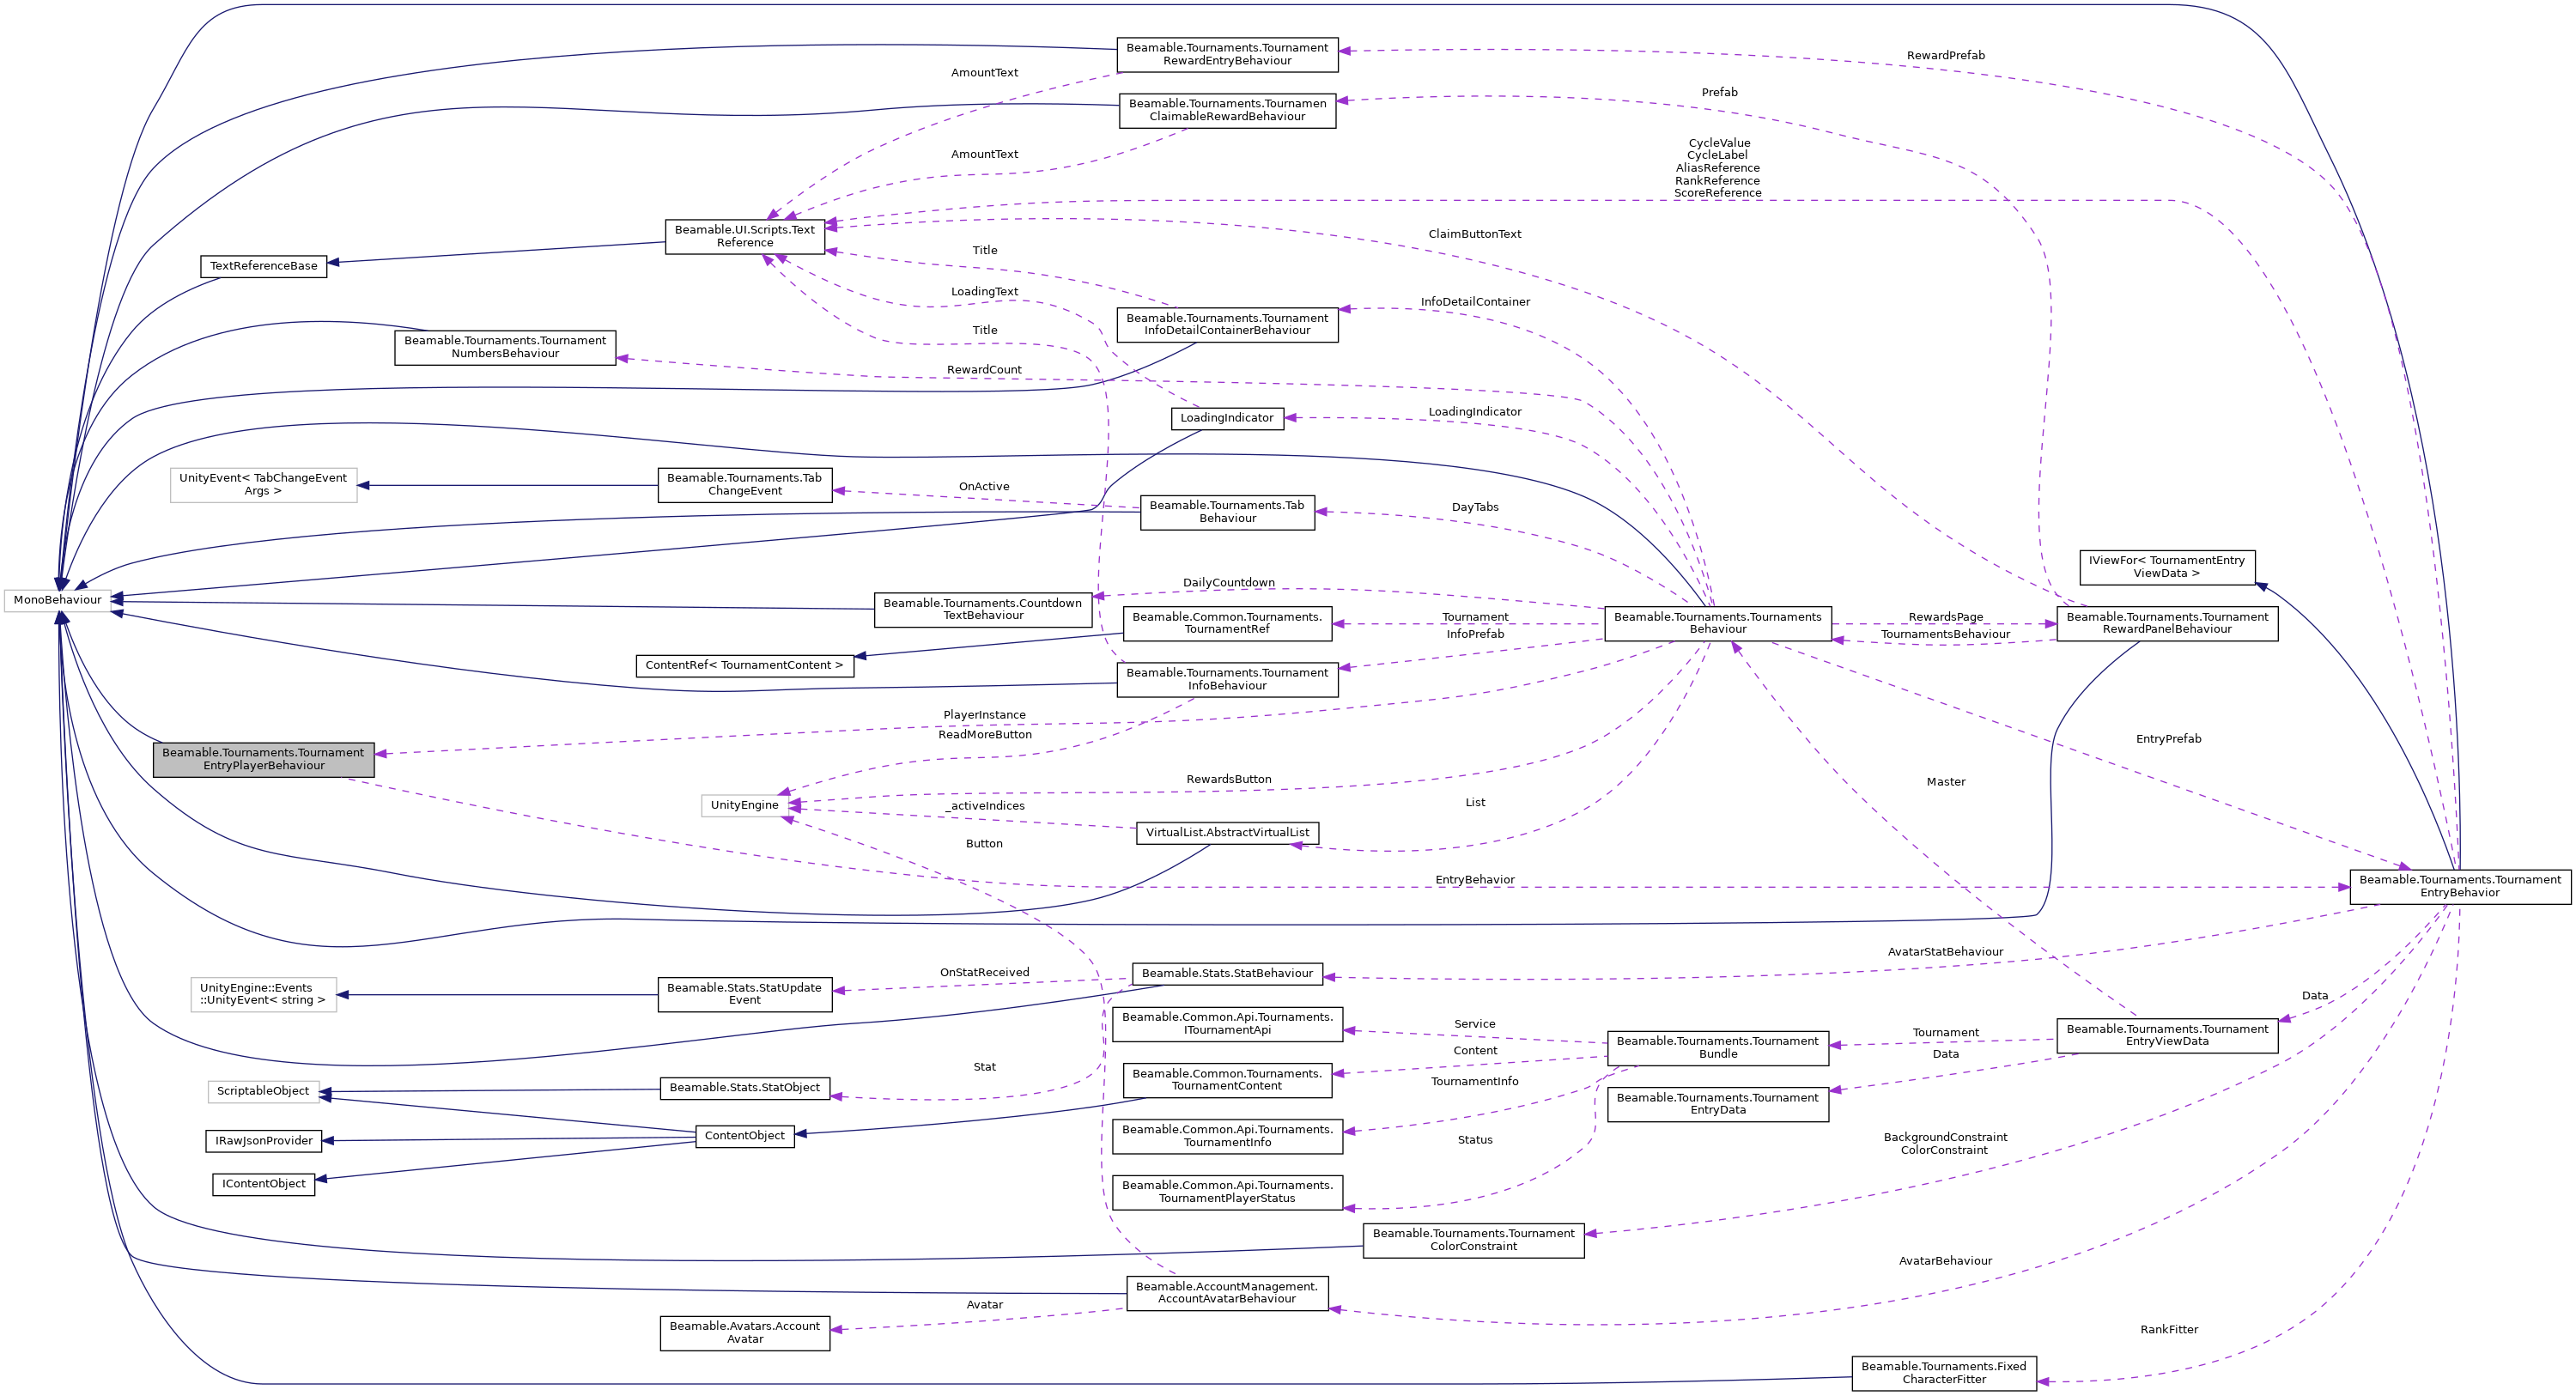Open the Beamable.Stats.StatBehaviour node
2576x1396 pixels.
tap(1227, 972)
